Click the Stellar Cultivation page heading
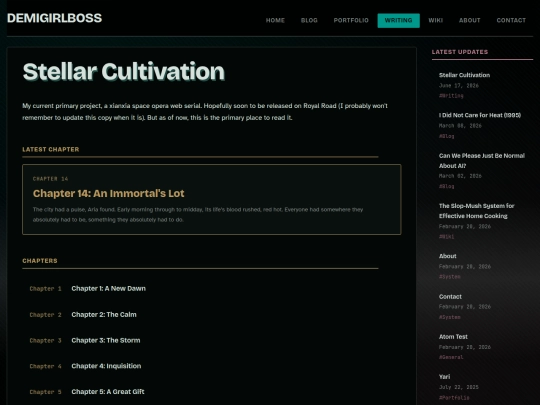The width and height of the screenshot is (540, 405). [124, 72]
